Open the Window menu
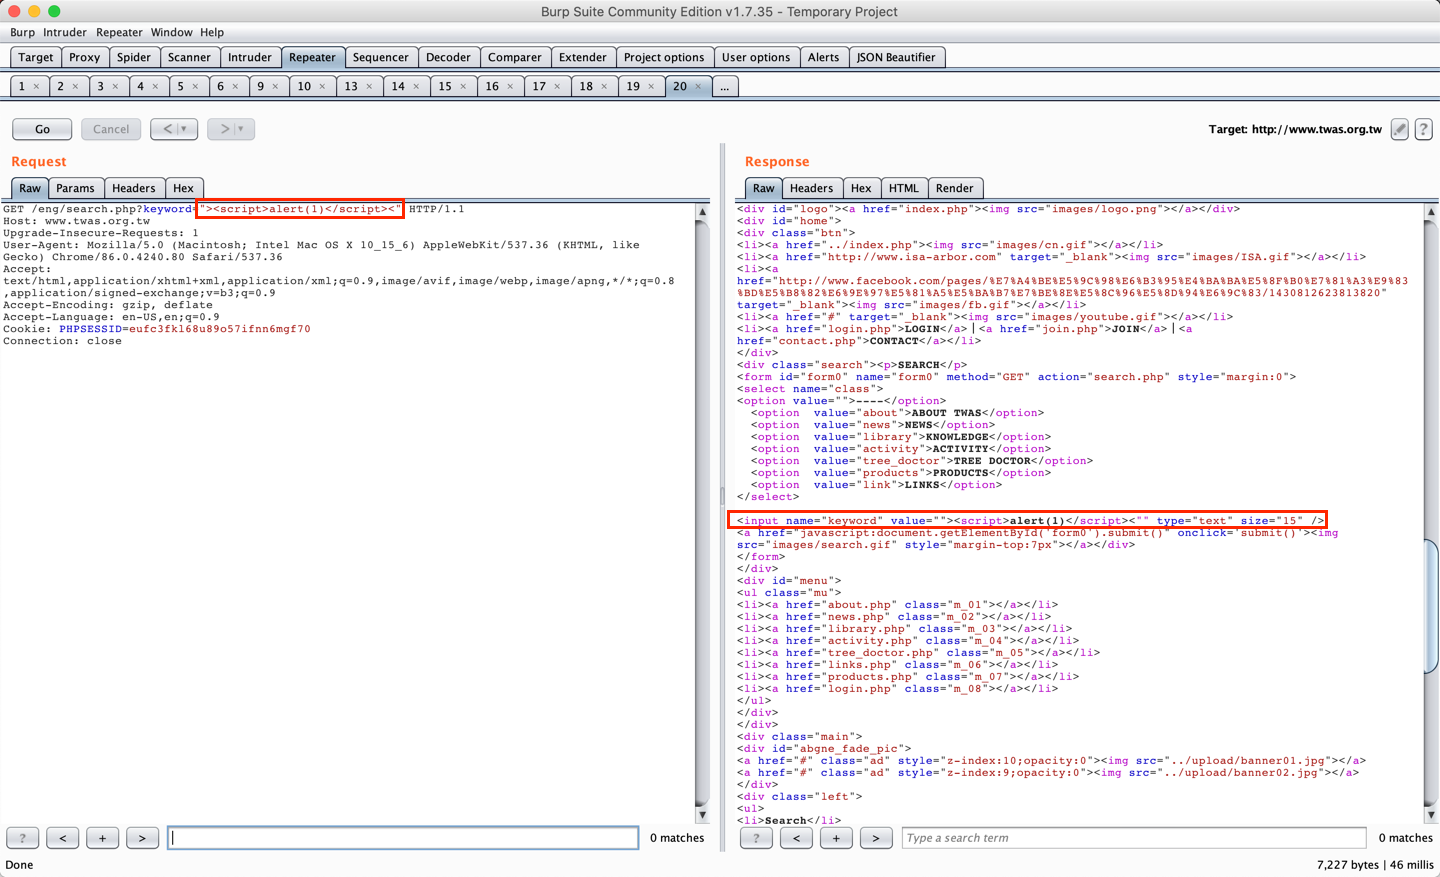Viewport: 1440px width, 877px height. (171, 32)
